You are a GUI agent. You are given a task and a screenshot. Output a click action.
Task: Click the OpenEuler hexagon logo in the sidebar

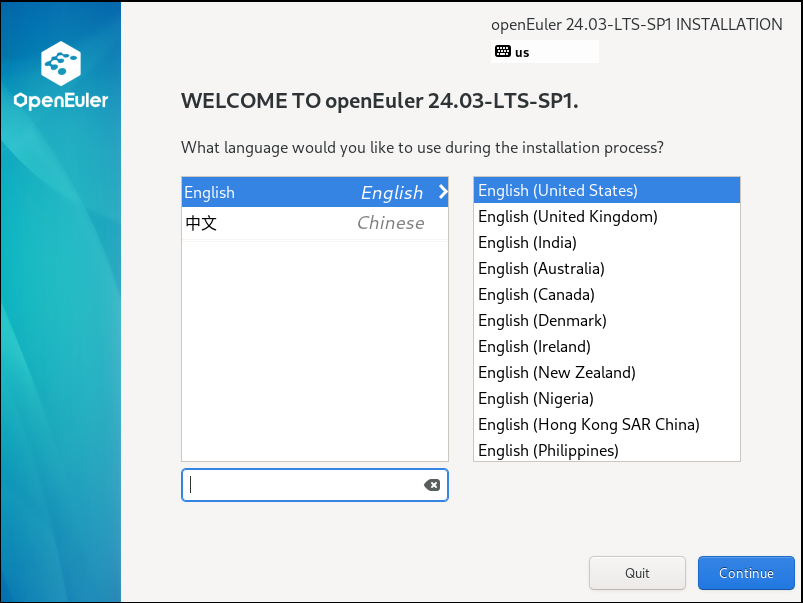61,64
